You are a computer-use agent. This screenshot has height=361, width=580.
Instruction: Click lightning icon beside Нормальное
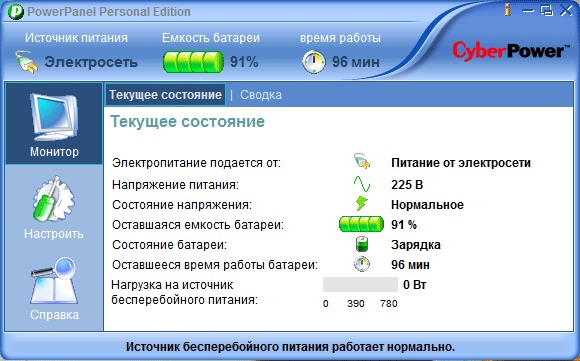tap(362, 204)
